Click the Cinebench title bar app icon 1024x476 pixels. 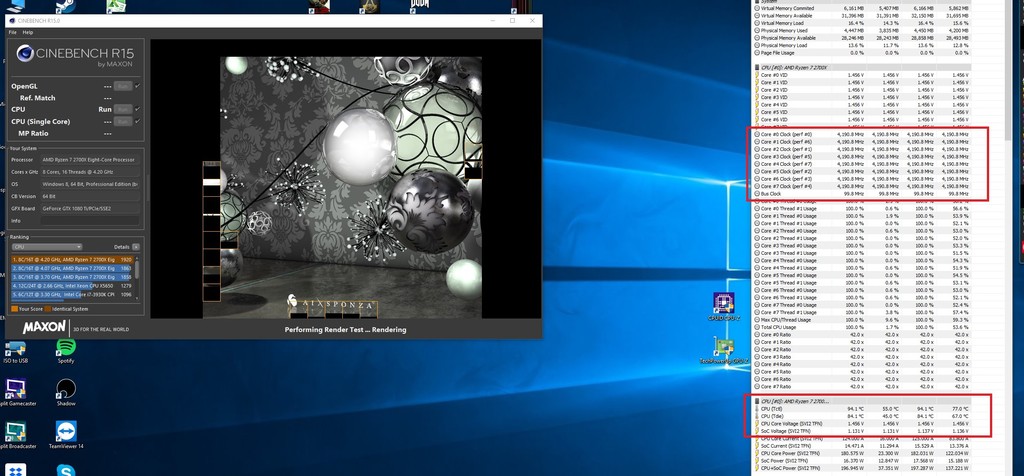(x=12, y=21)
